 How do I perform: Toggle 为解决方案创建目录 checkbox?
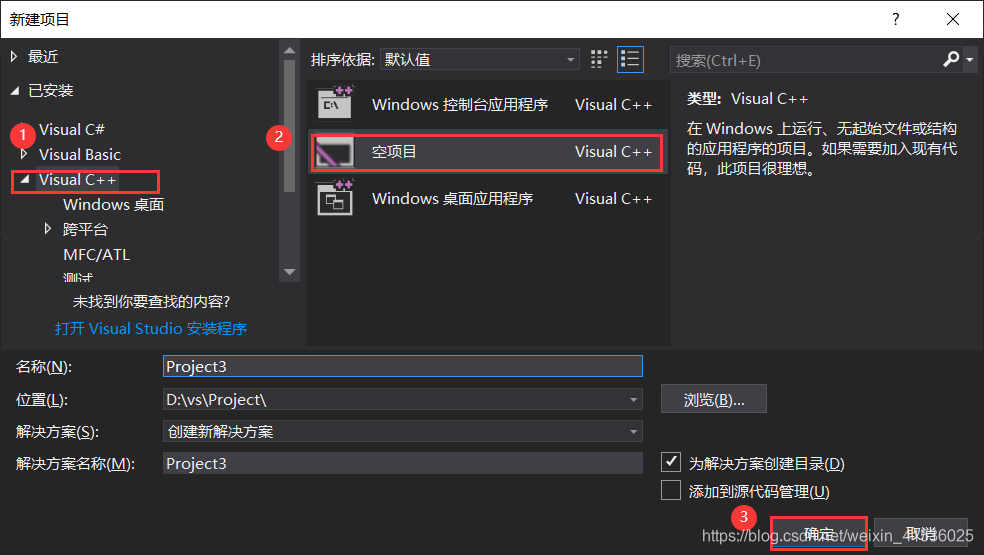tap(671, 462)
